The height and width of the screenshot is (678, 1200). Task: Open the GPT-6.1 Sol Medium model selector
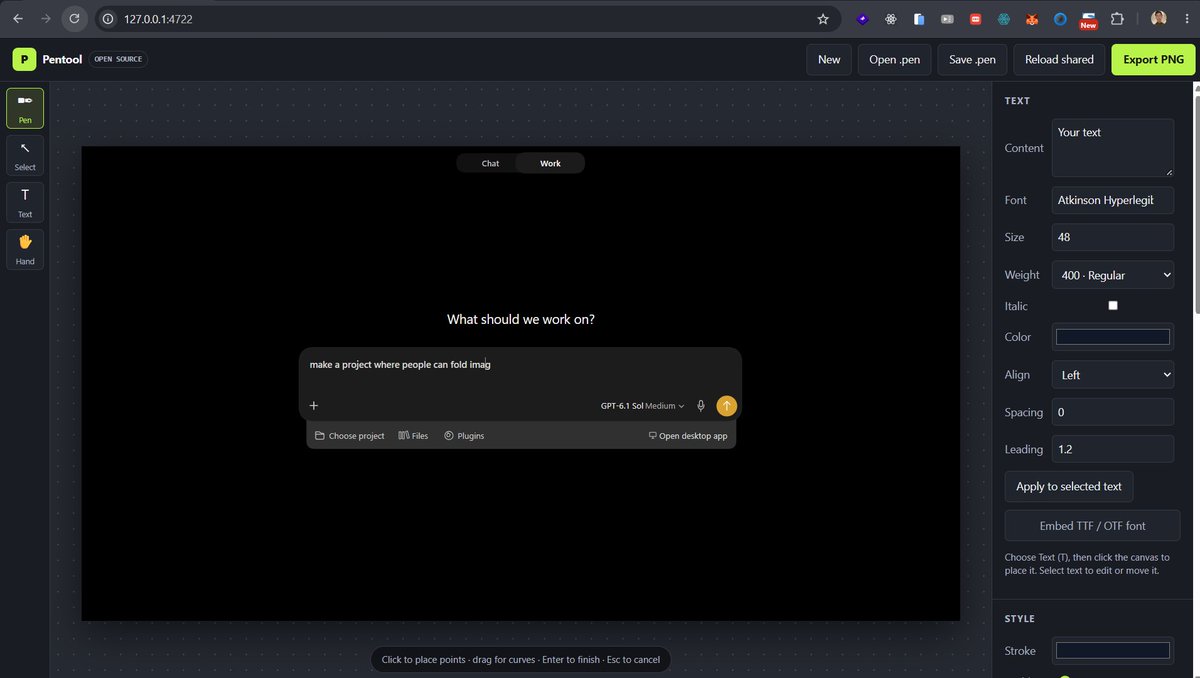[x=642, y=406]
